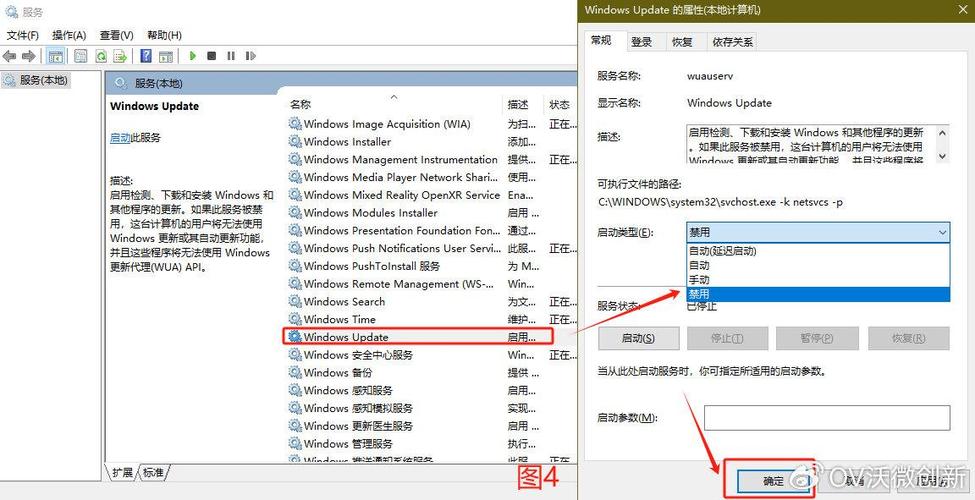975x500 pixels.
Task: Click the 启动参数 input field
Action: 826,418
